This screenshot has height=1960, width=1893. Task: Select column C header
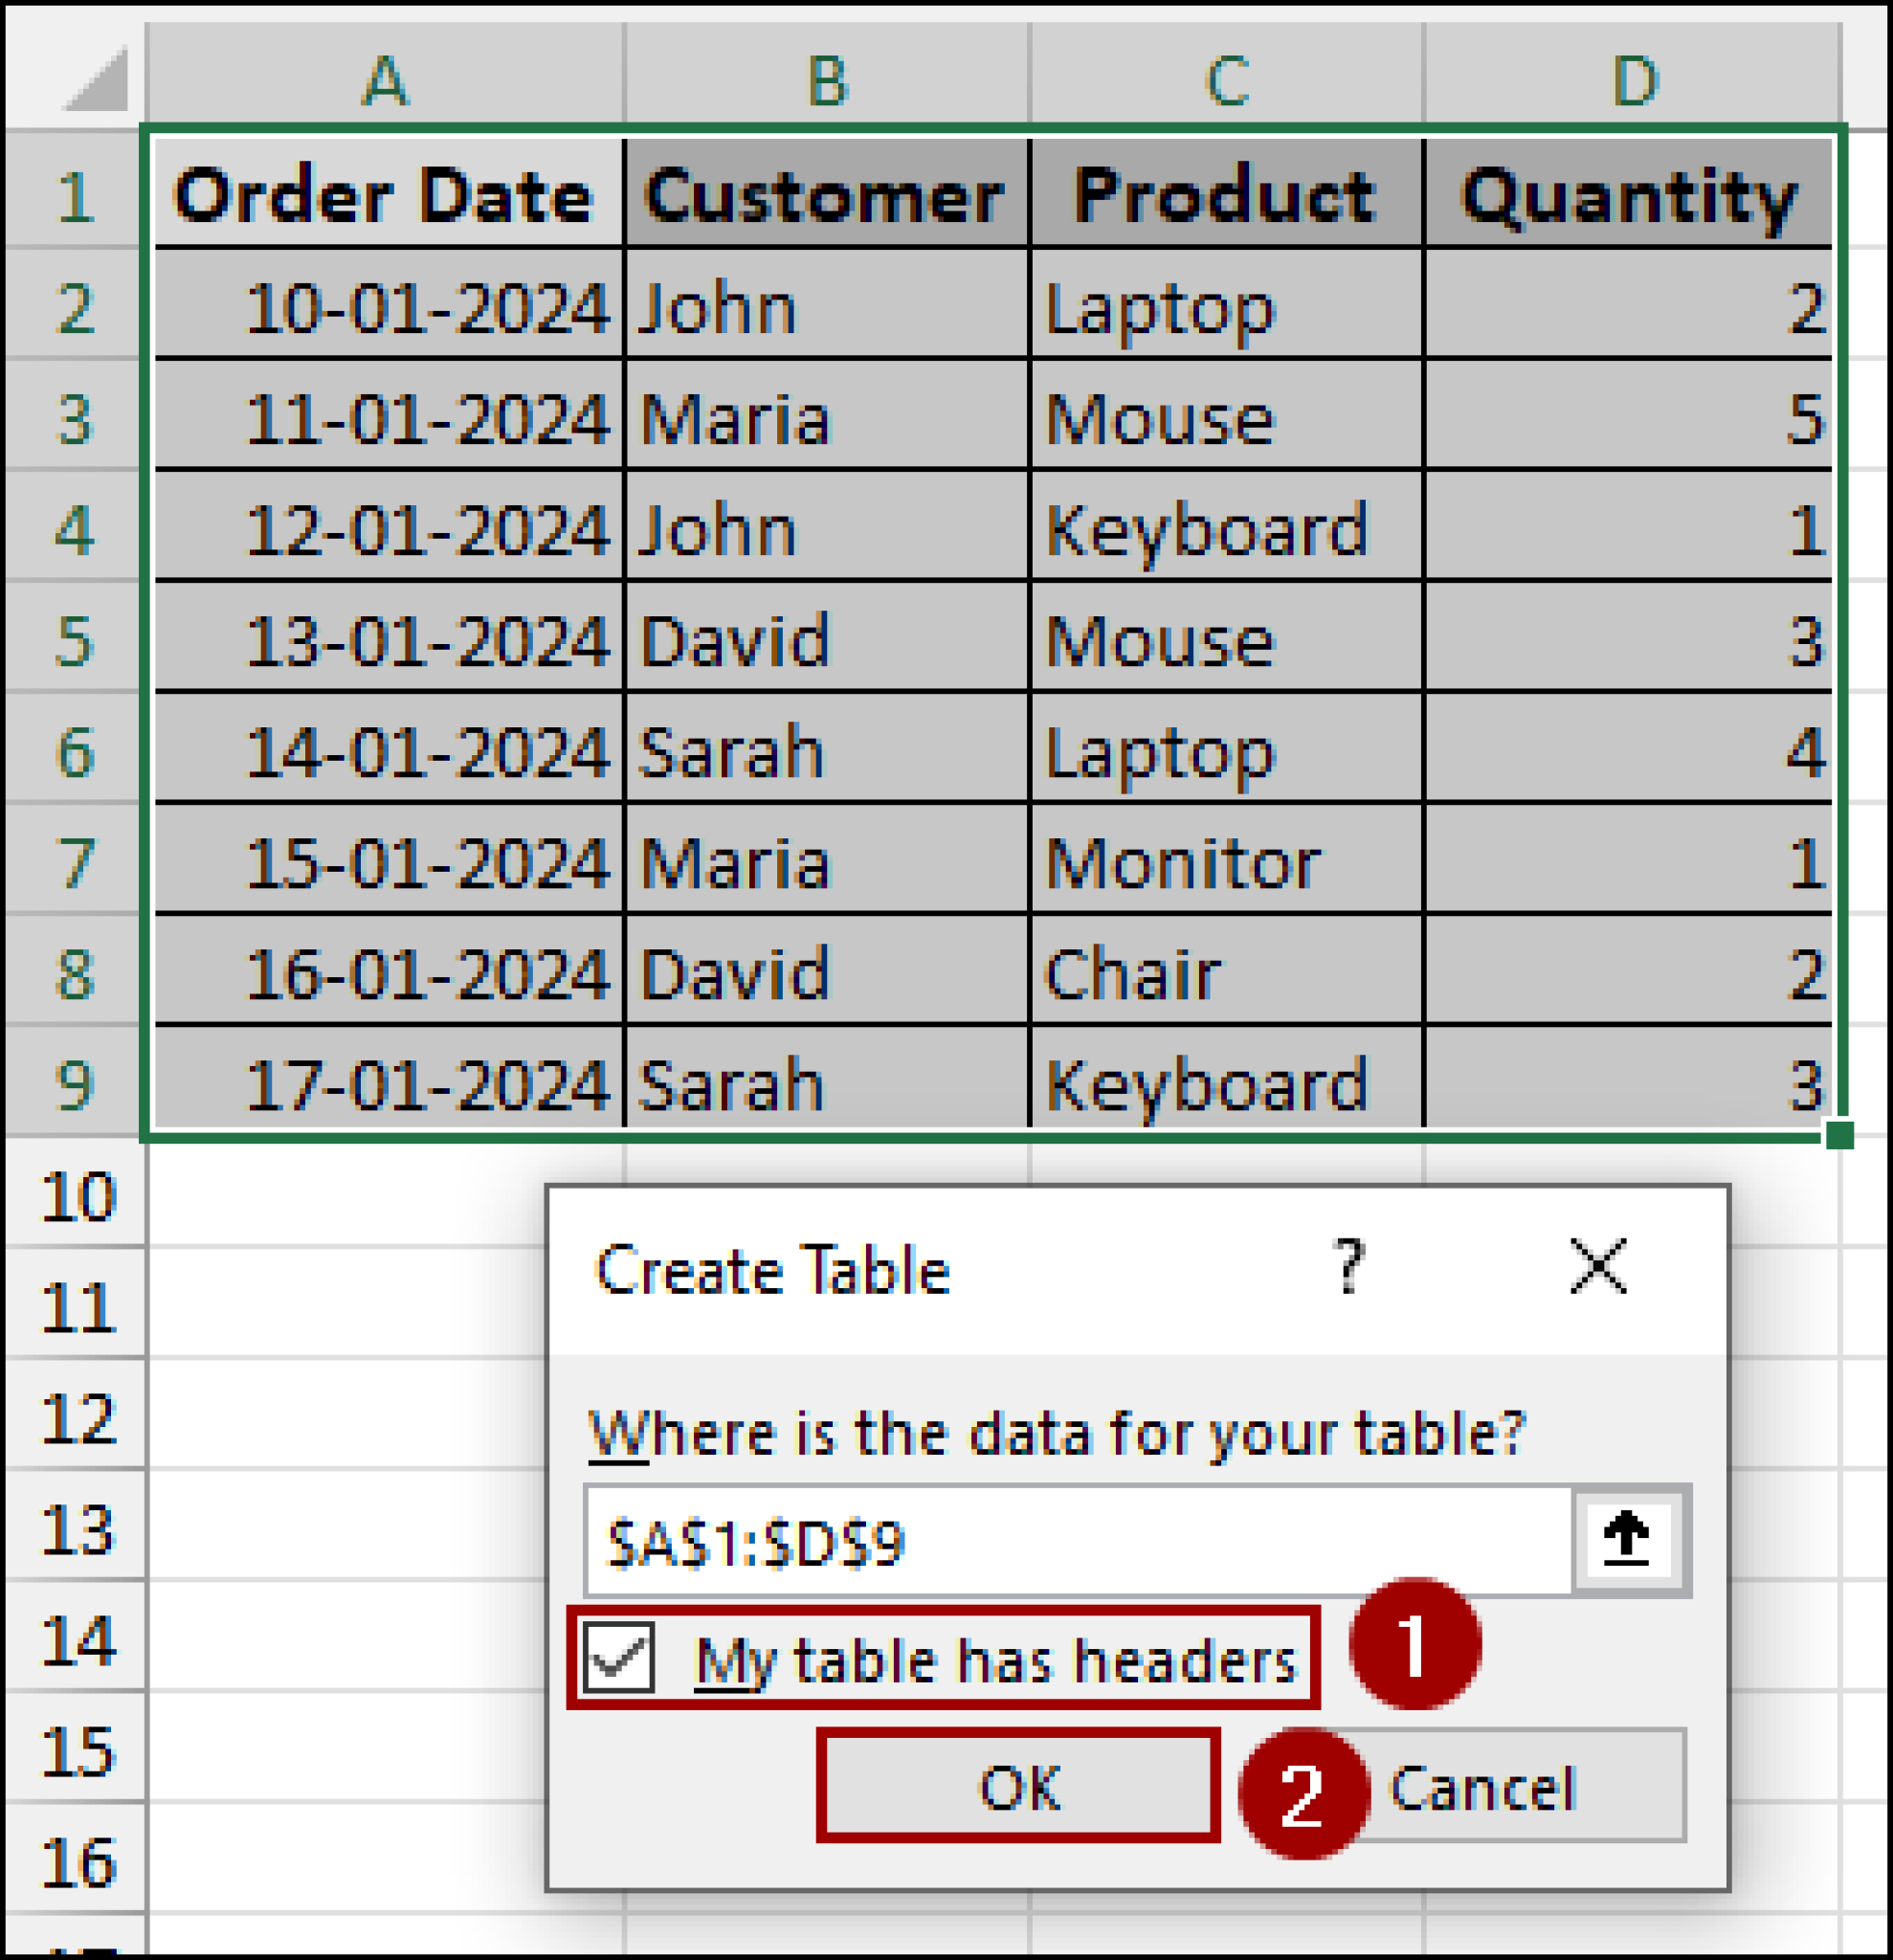(1226, 80)
